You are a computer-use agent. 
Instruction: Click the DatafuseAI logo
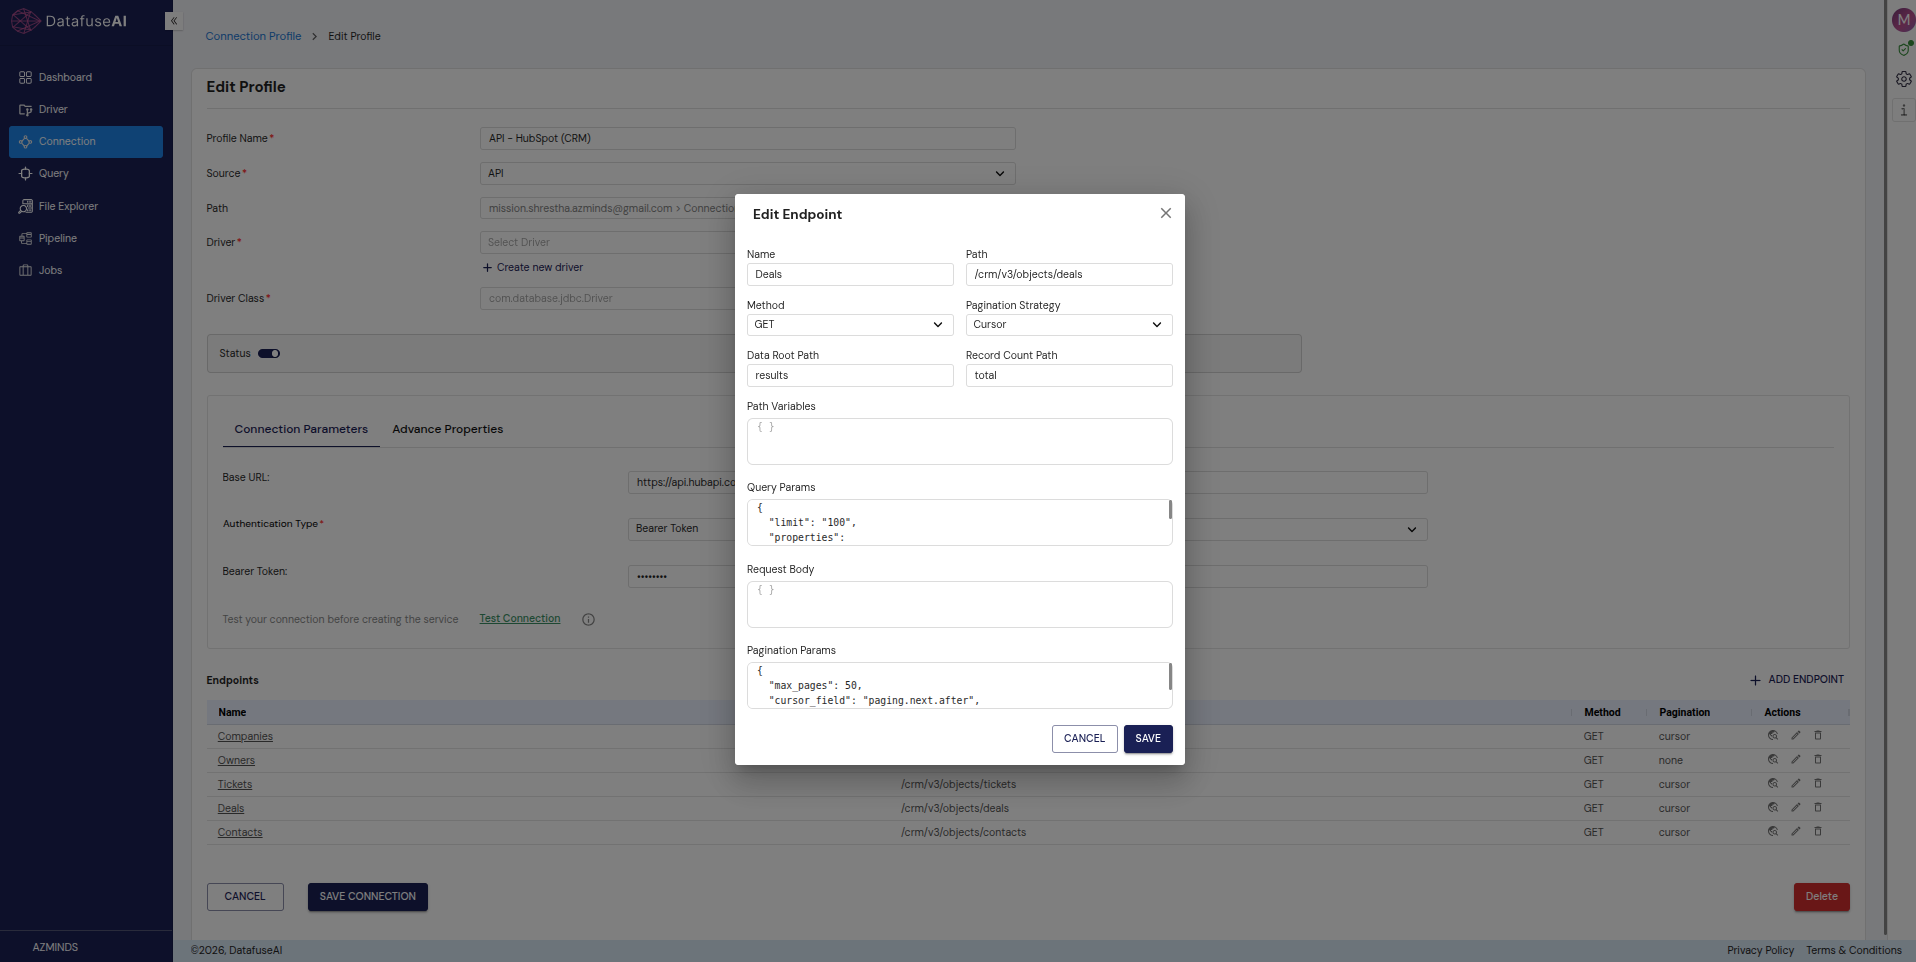click(x=69, y=21)
